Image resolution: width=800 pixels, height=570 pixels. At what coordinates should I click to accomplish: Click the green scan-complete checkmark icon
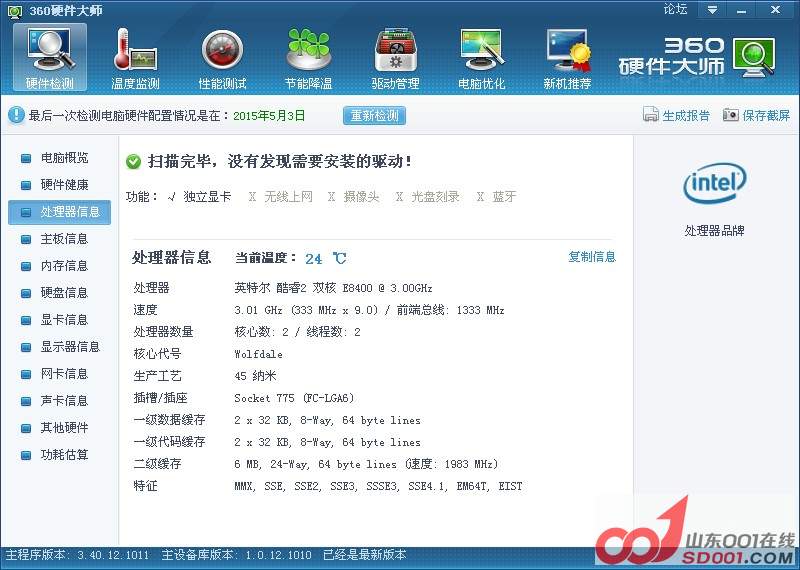pos(133,162)
